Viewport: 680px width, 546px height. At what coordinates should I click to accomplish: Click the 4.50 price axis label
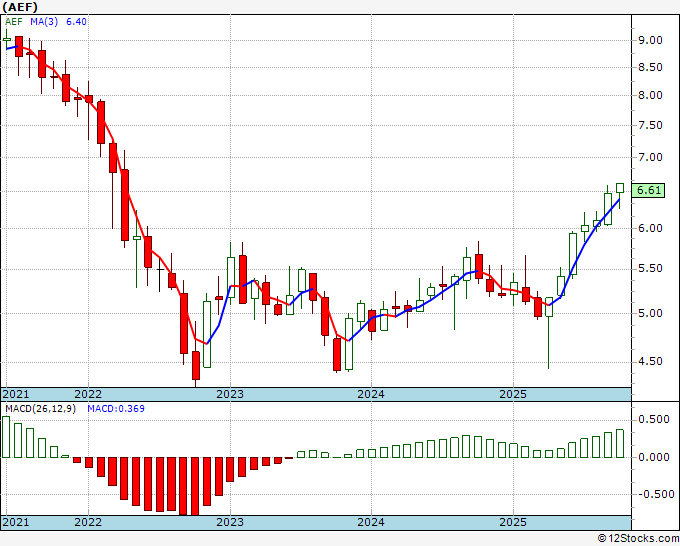(651, 361)
